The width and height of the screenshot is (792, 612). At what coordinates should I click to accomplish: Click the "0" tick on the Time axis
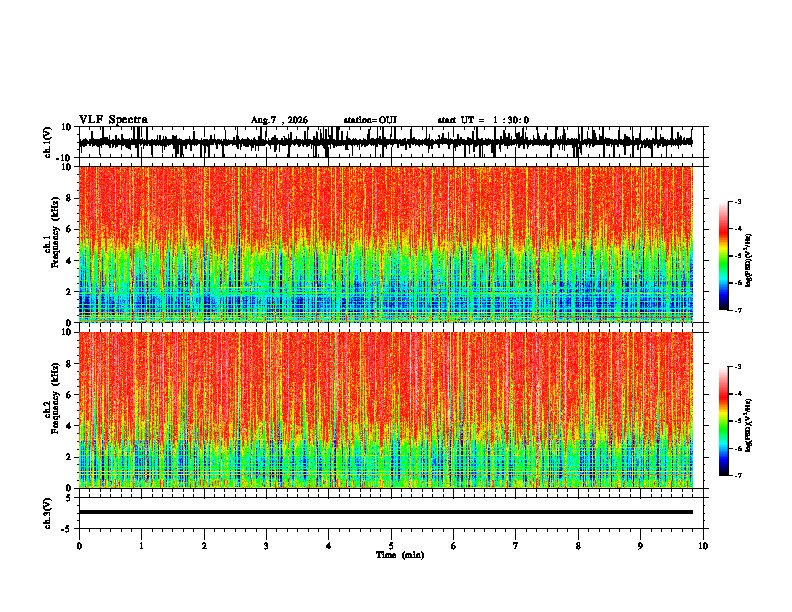click(79, 546)
